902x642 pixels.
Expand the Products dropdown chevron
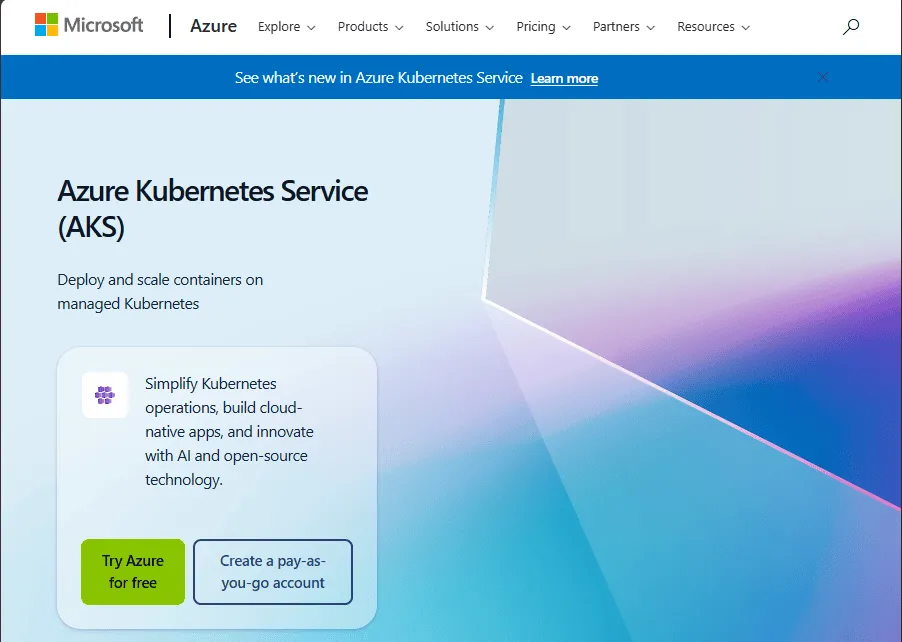400,27
